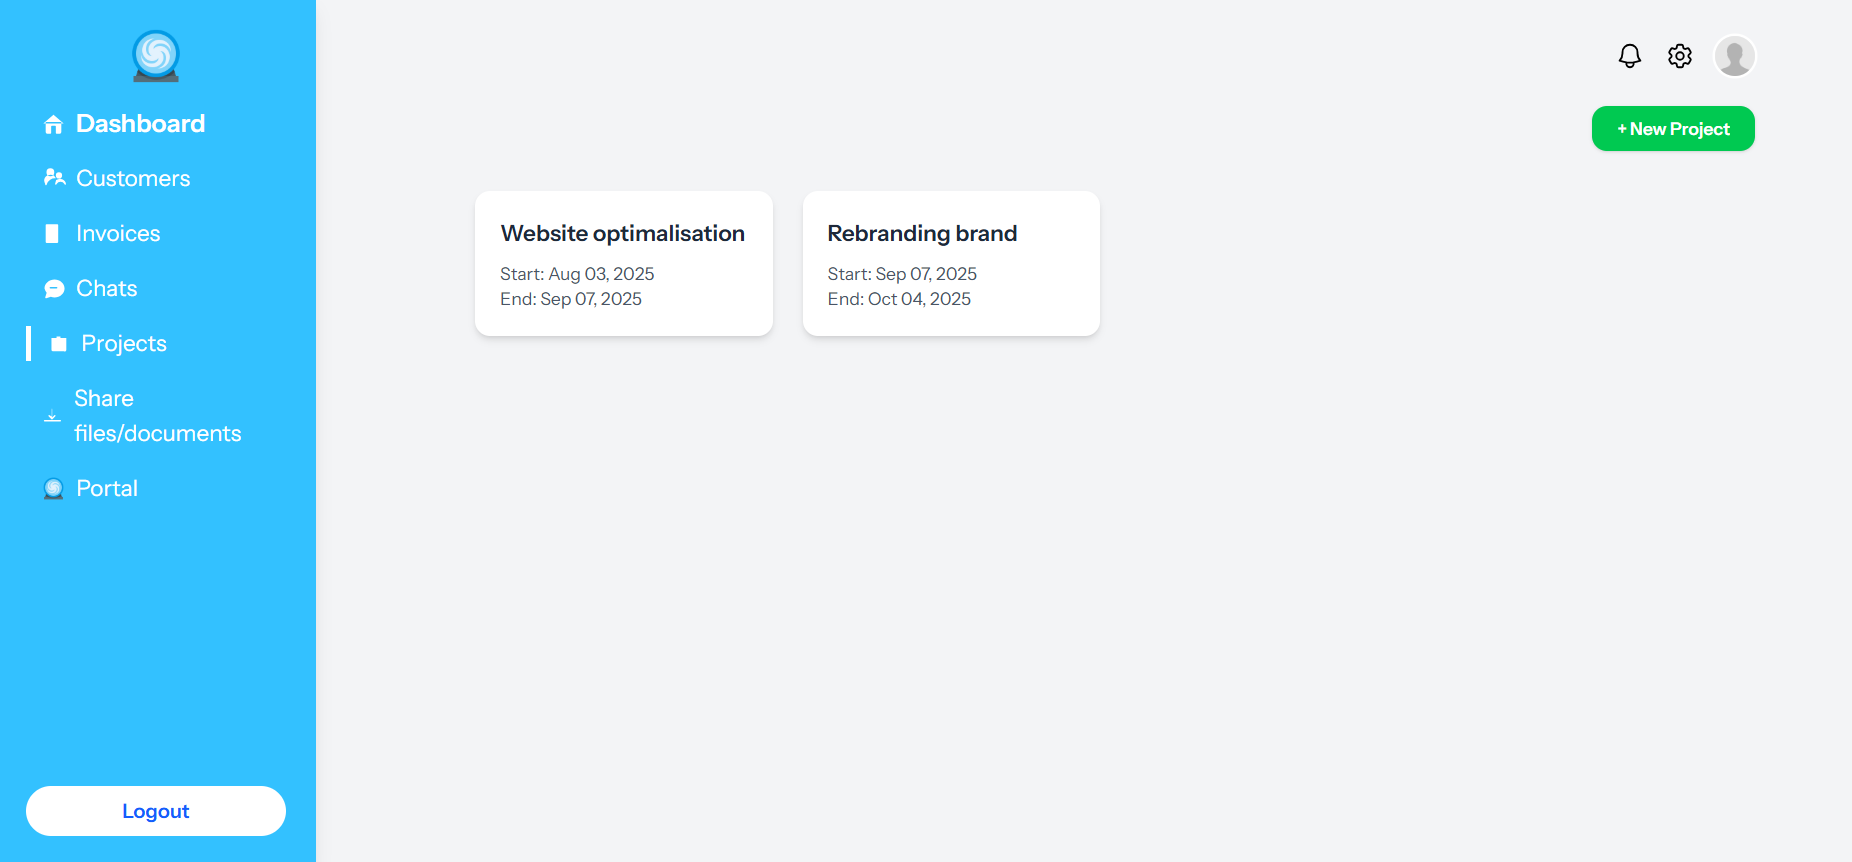Navigate to Chats in the sidebar
The image size is (1852, 862).
[106, 288]
